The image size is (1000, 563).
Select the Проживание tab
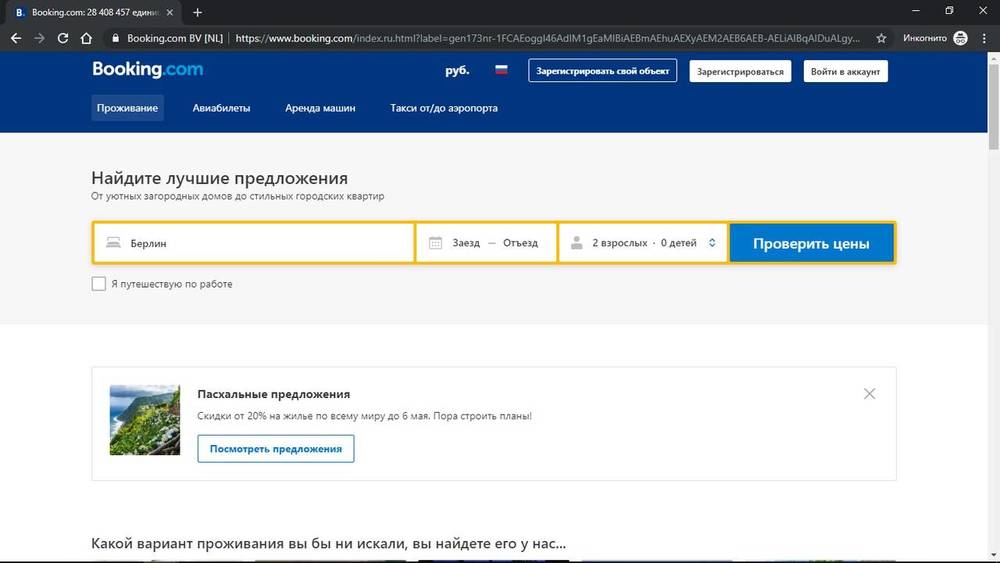point(128,108)
